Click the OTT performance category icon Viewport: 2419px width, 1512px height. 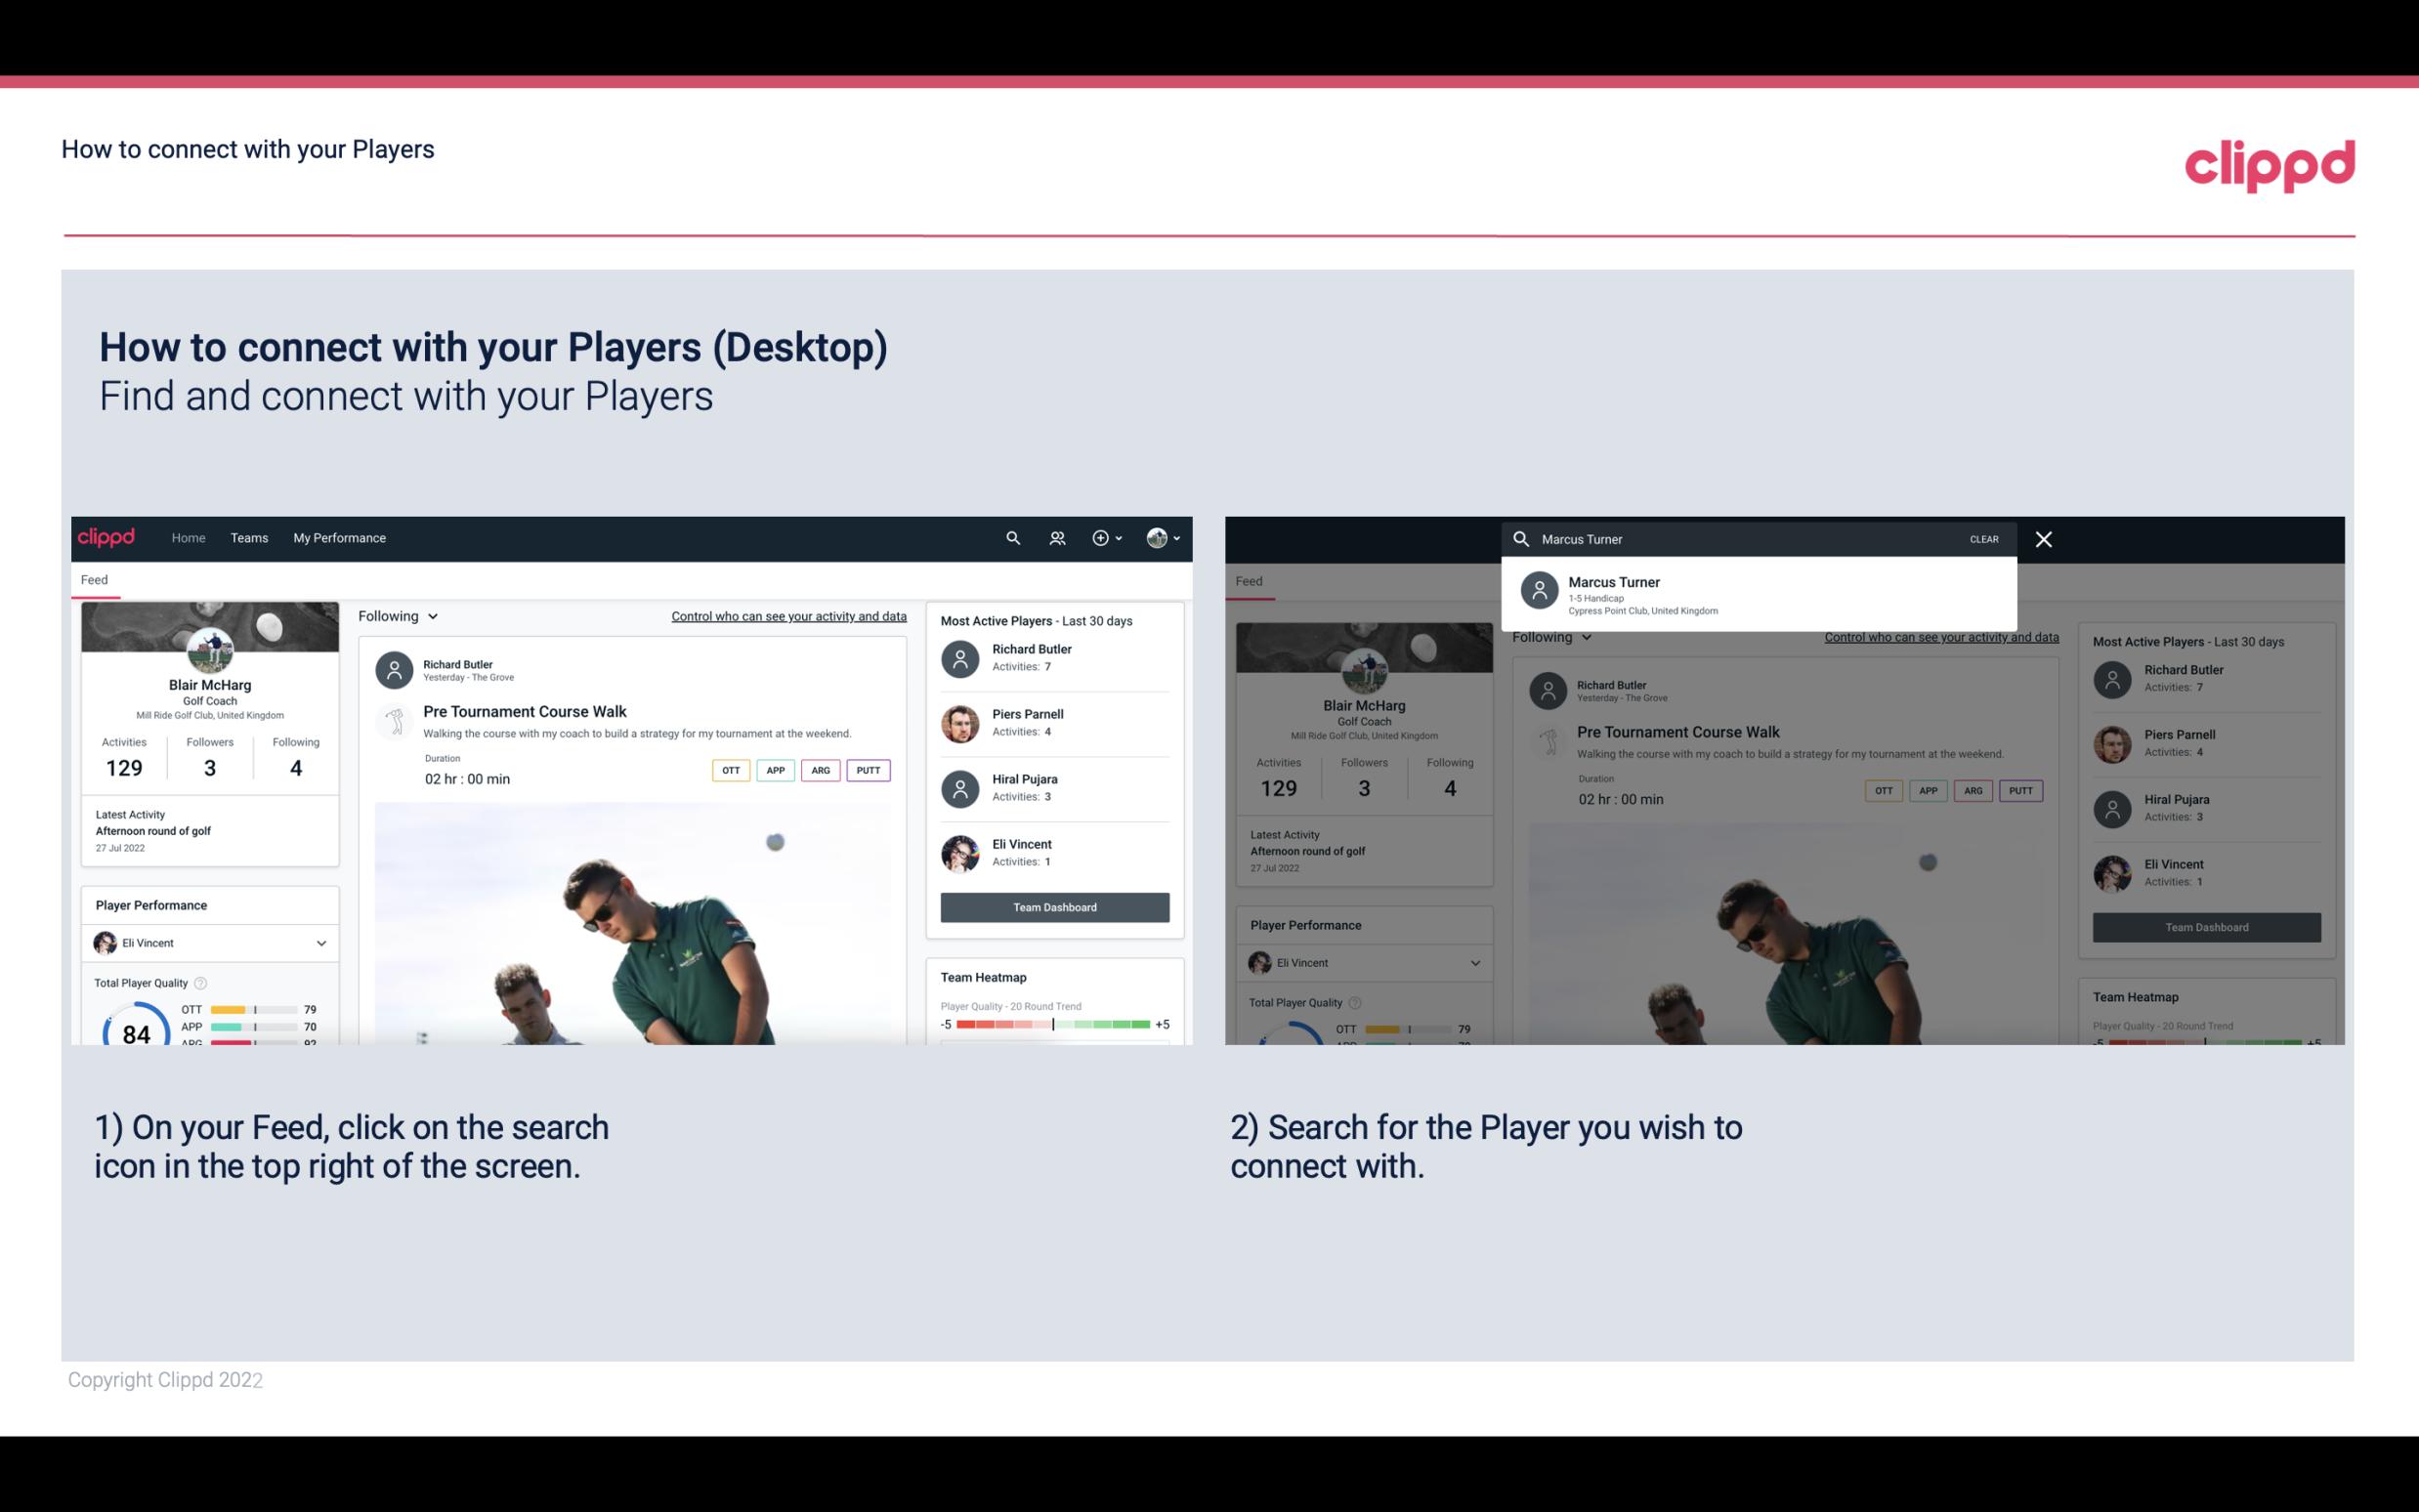pos(728,770)
